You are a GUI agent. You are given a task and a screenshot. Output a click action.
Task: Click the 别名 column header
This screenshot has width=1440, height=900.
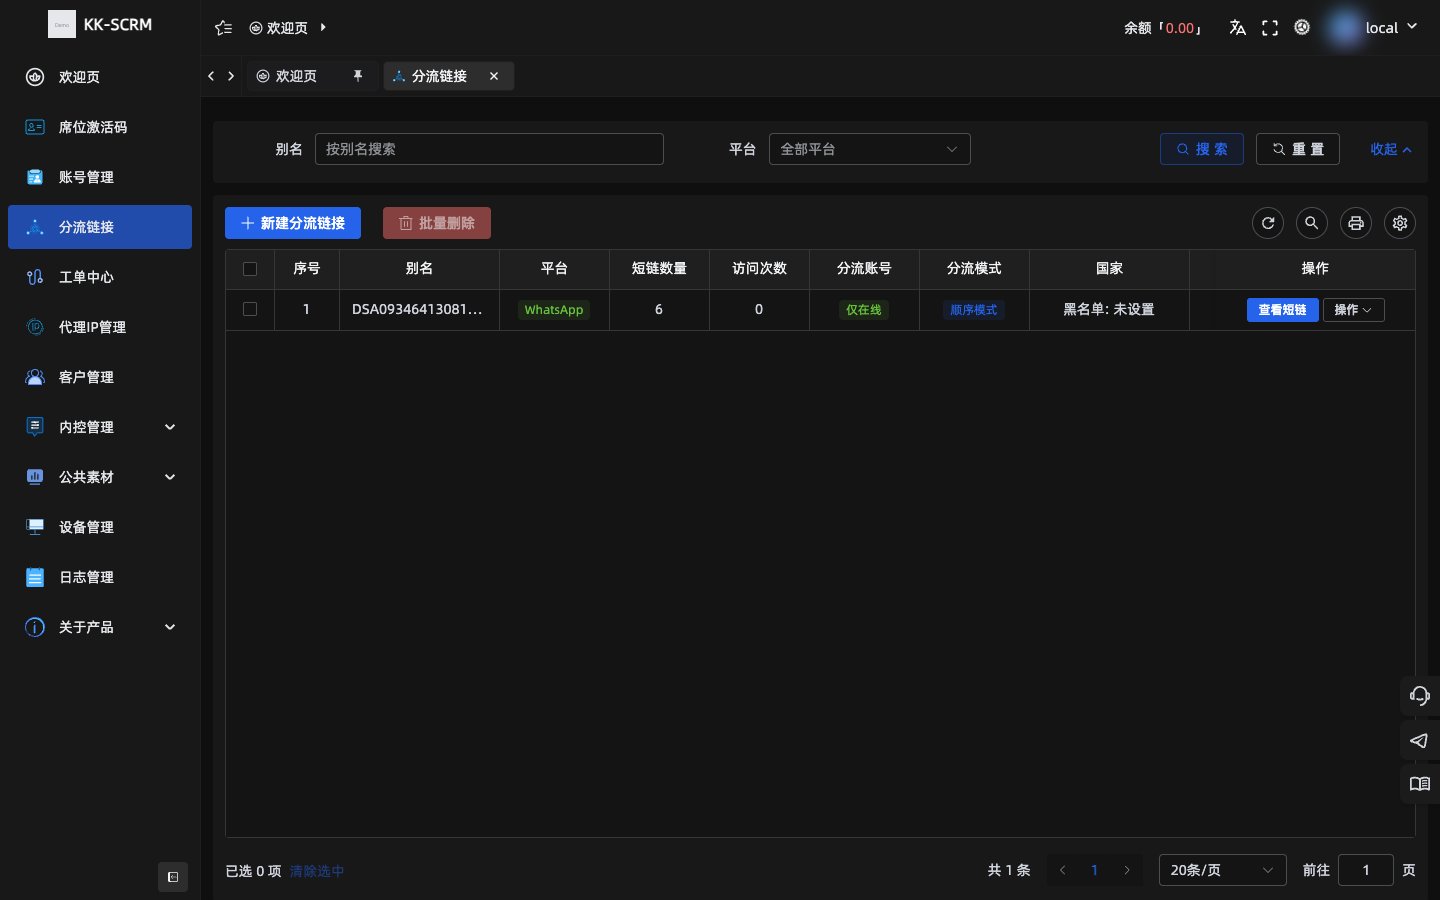pyautogui.click(x=419, y=268)
